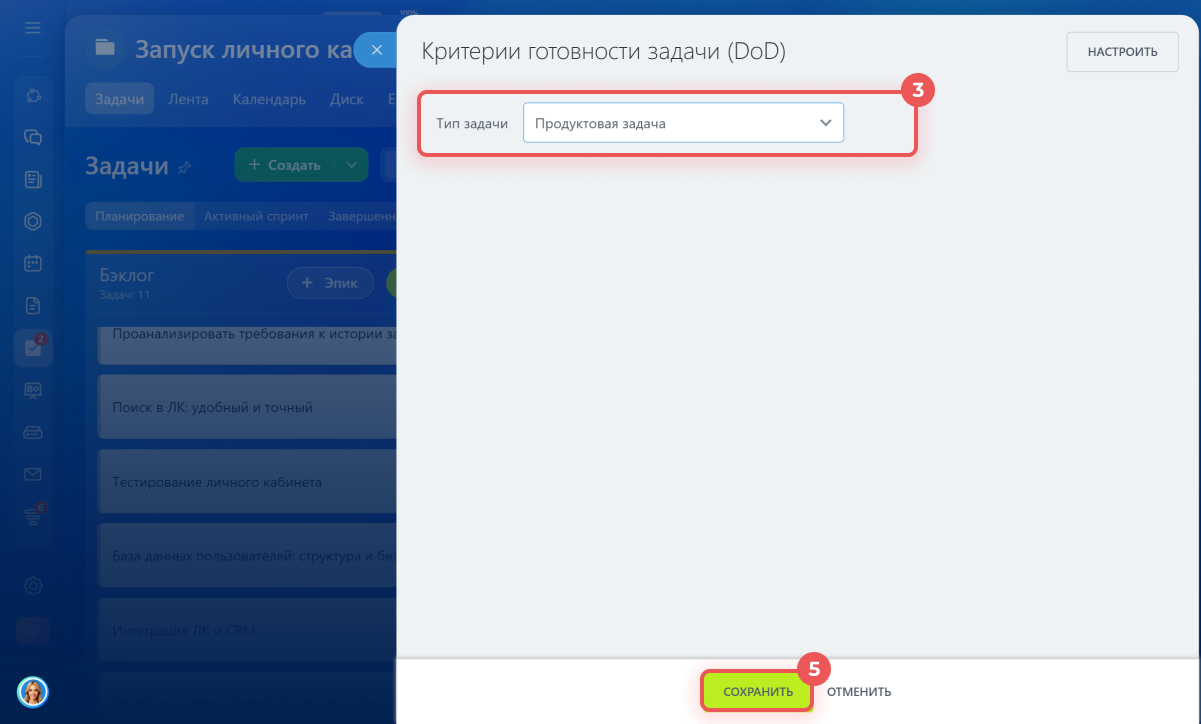Viewport: 1201px width, 724px height.
Task: Click the НАСТРОИТЬ button
Action: (x=1122, y=52)
